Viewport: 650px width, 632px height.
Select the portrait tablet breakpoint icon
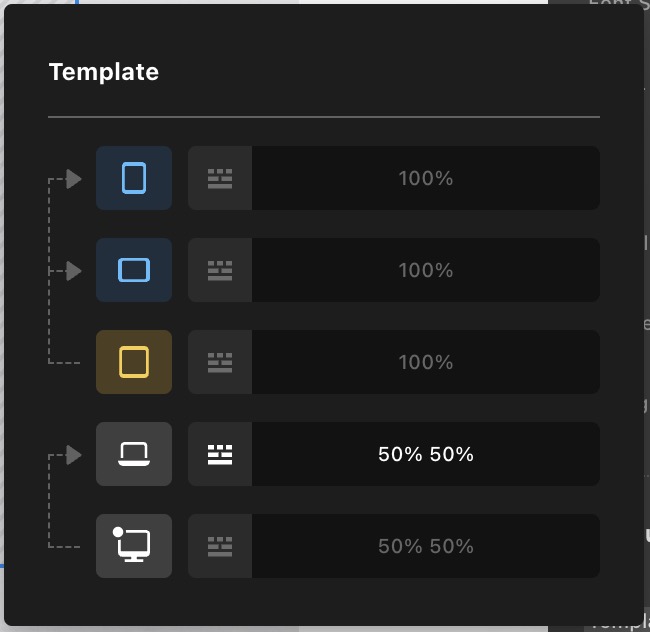pos(134,178)
